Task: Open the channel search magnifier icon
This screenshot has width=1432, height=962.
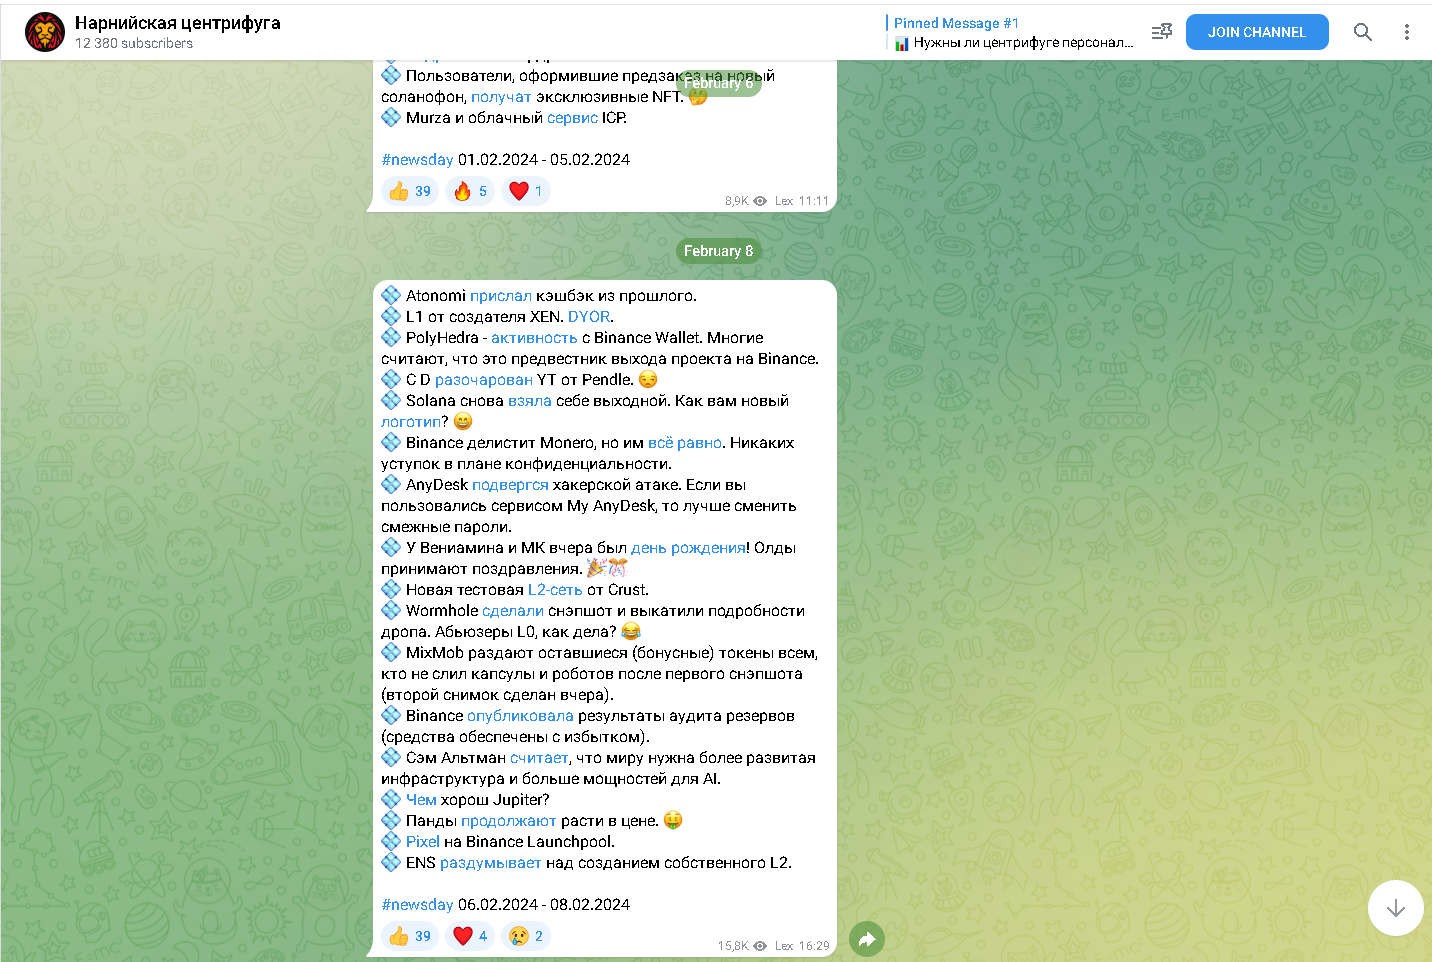Action: point(1363,32)
